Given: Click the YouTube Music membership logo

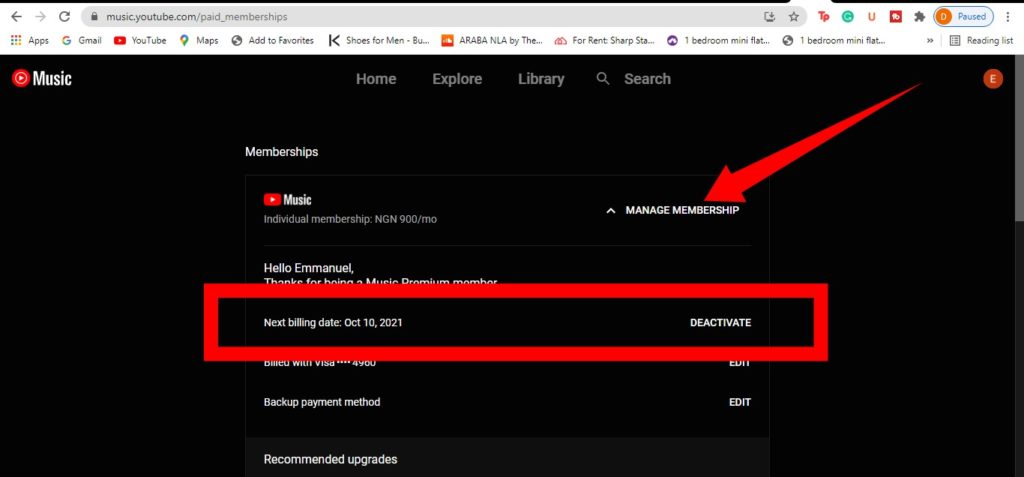Looking at the screenshot, I should pyautogui.click(x=287, y=200).
